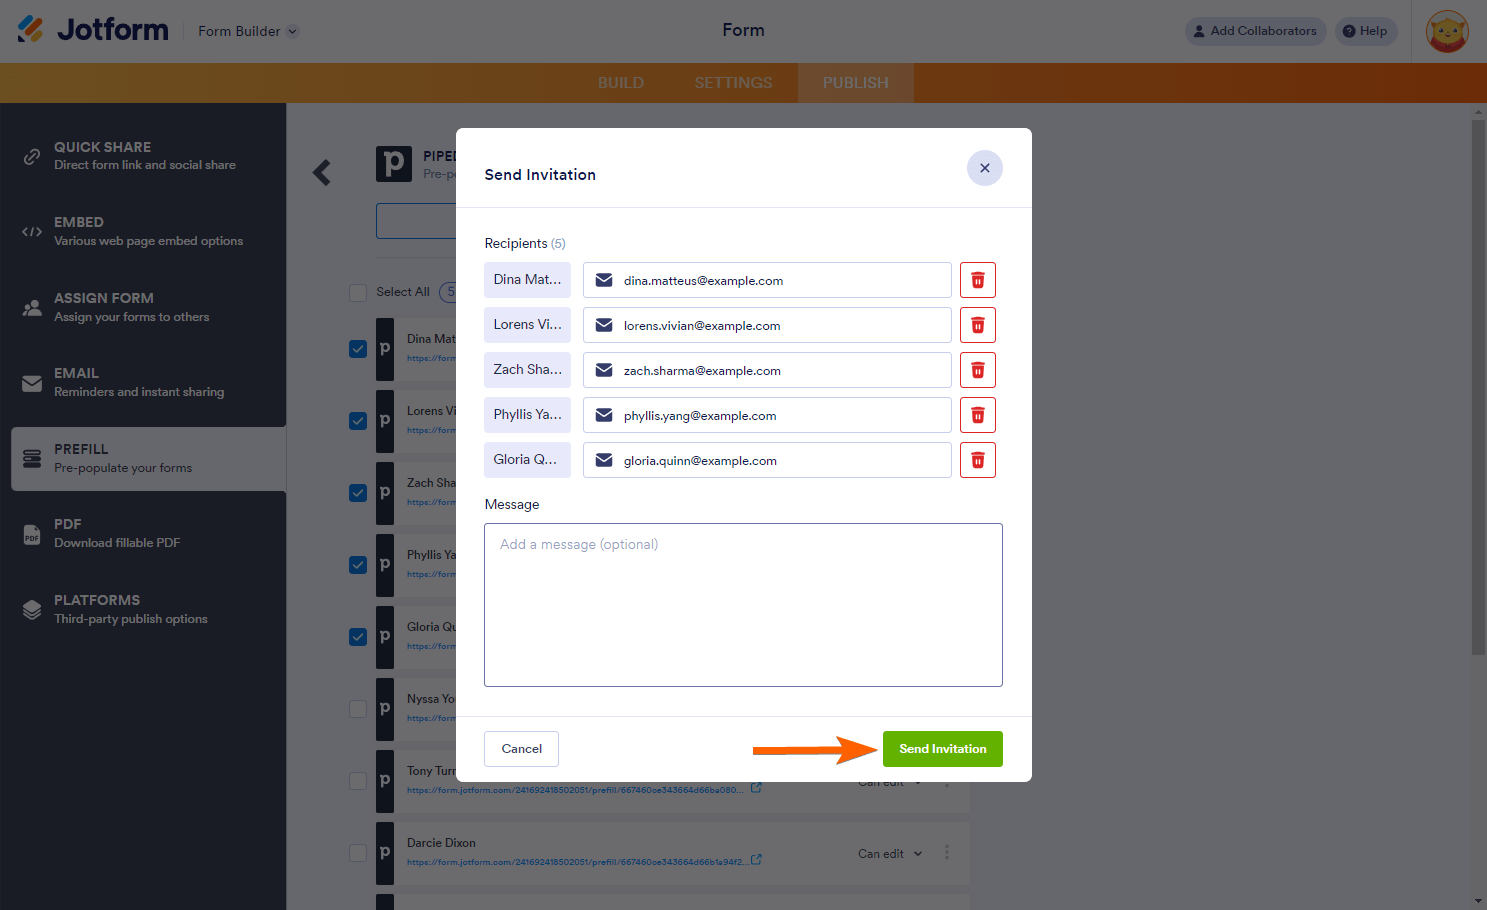This screenshot has height=910, width=1487.
Task: Click the Jotform logo
Action: tap(93, 30)
